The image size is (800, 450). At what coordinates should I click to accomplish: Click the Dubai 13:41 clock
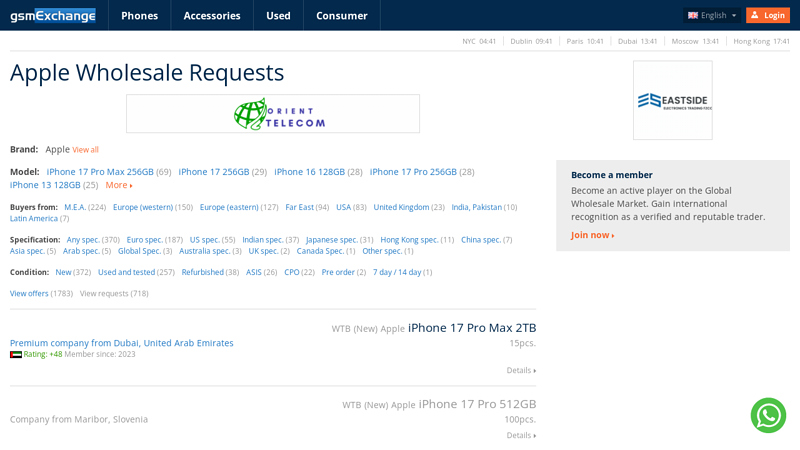coord(637,41)
